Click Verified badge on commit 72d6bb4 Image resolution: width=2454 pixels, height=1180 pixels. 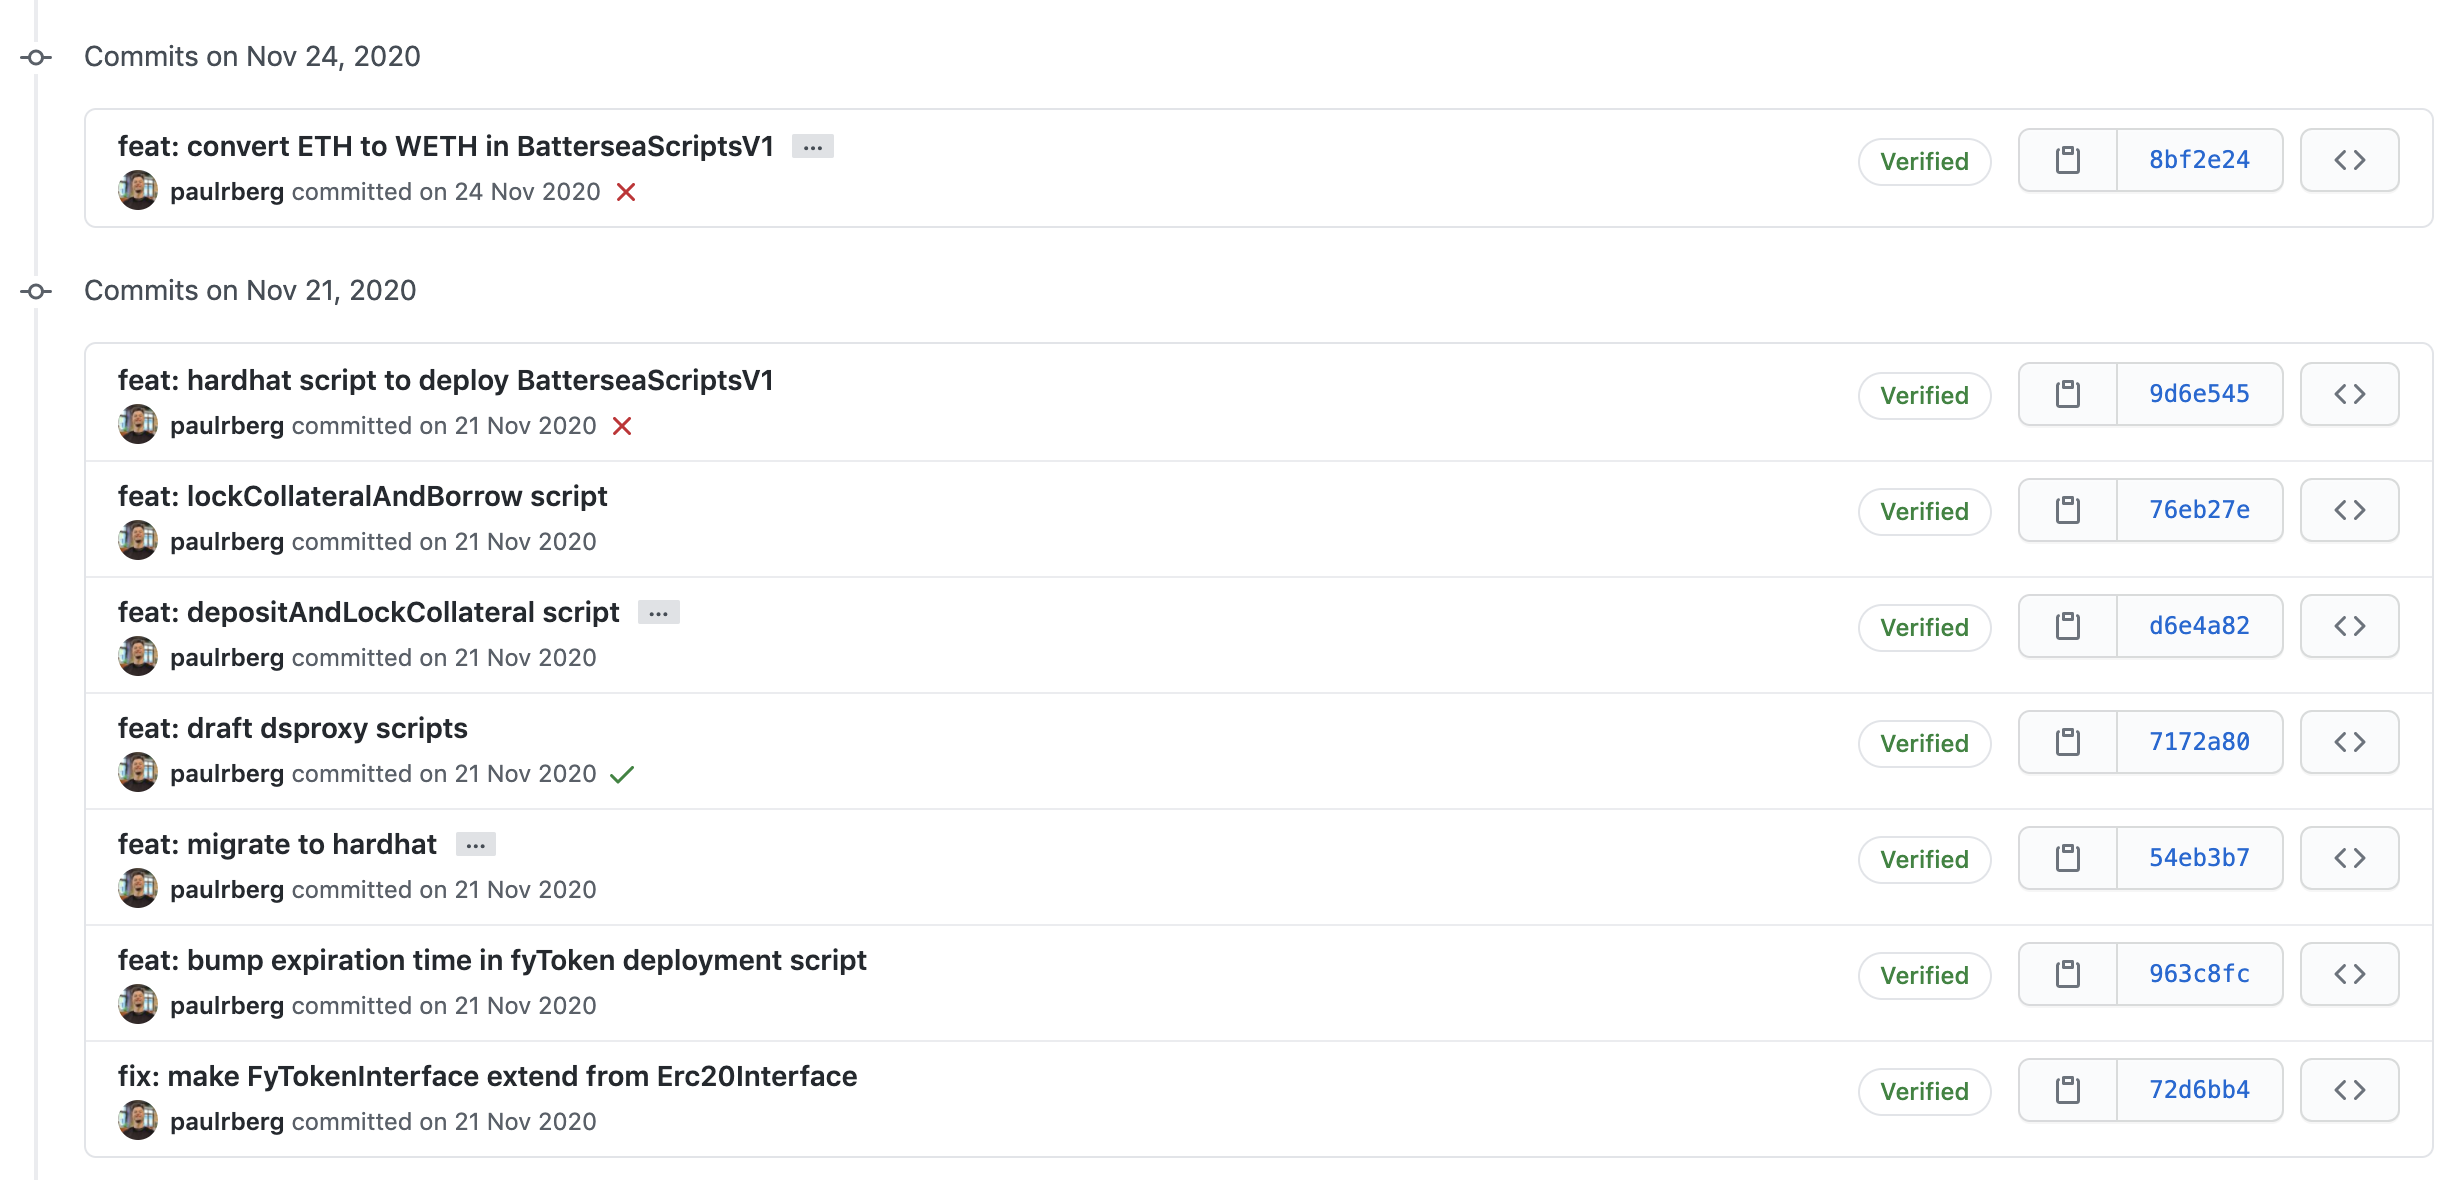(x=1924, y=1091)
